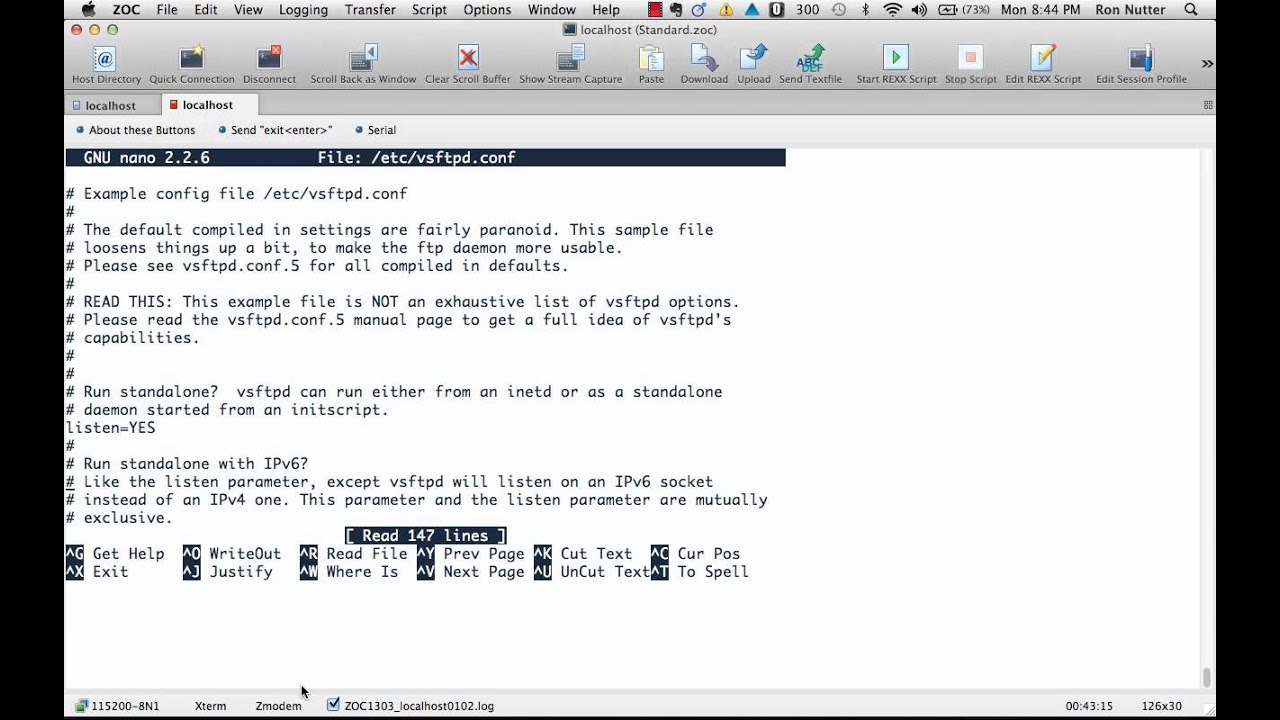Viewport: 1280px width, 720px height.
Task: Click the Ron Nutter user menu
Action: tap(1131, 10)
